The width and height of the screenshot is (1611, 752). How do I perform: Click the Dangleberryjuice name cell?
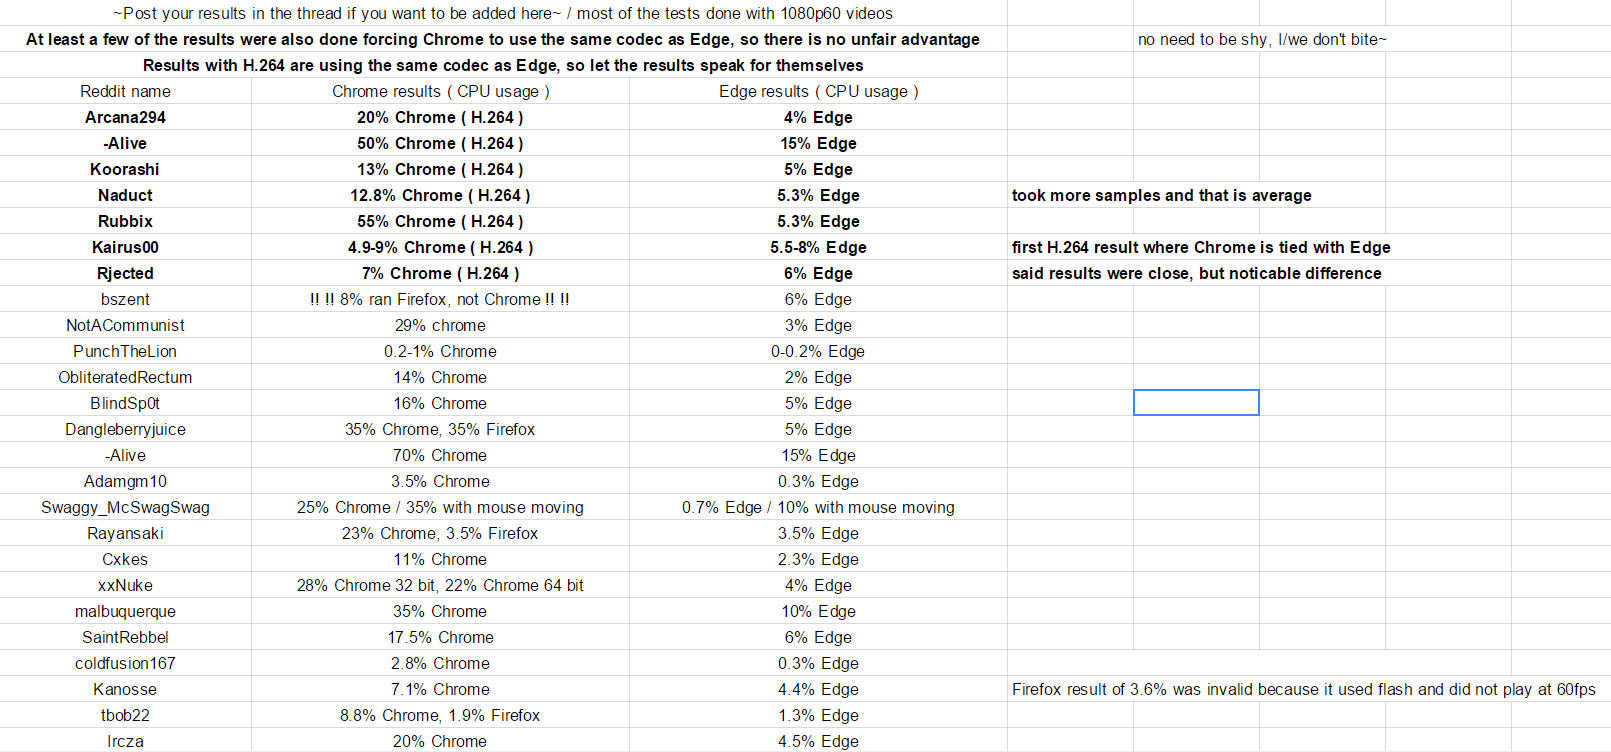125,429
